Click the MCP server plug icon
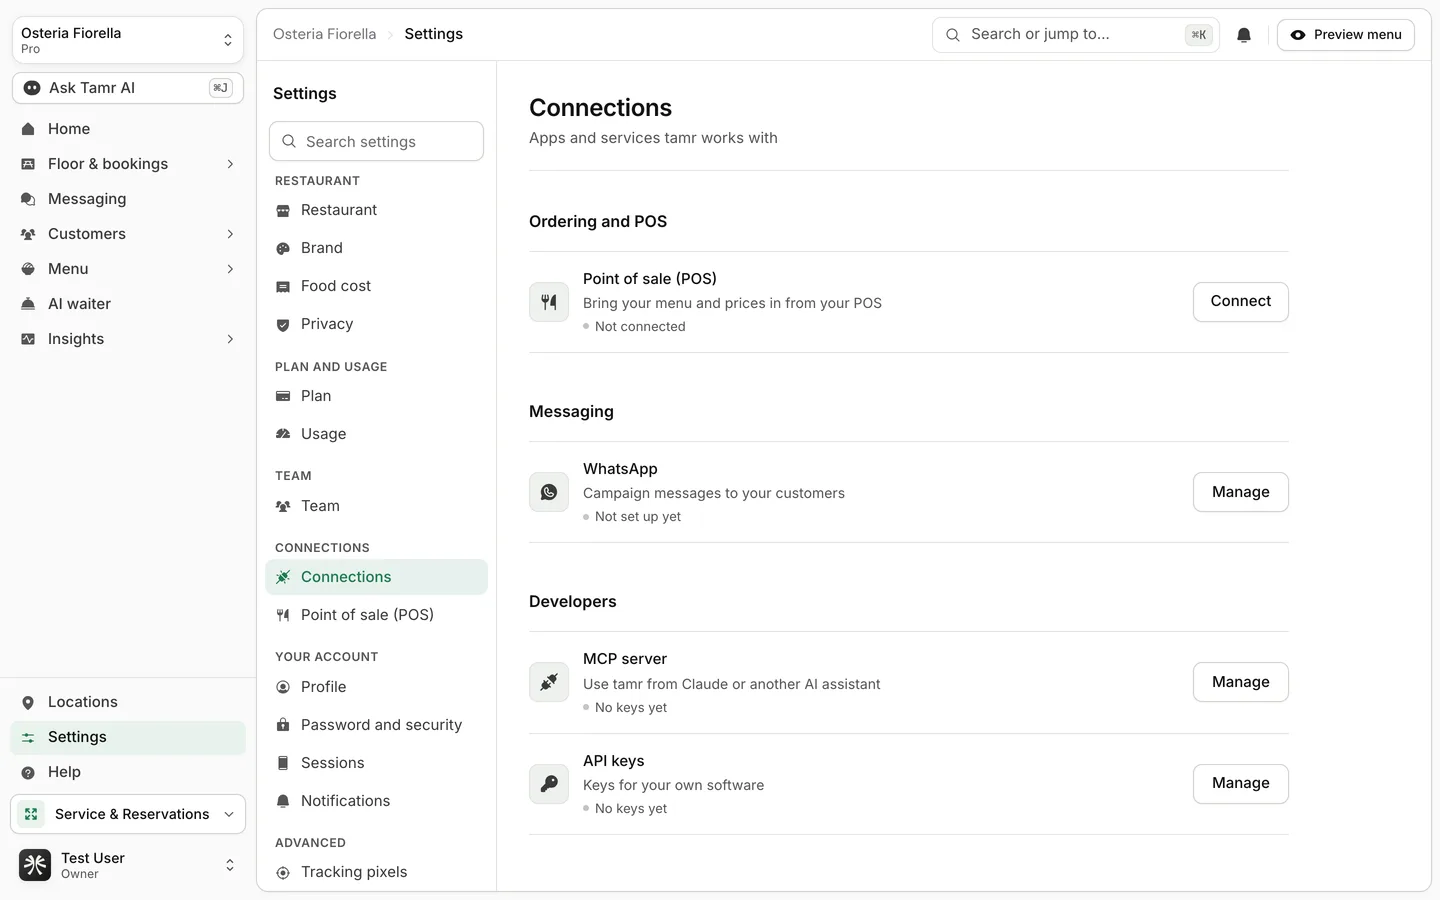 [x=549, y=682]
